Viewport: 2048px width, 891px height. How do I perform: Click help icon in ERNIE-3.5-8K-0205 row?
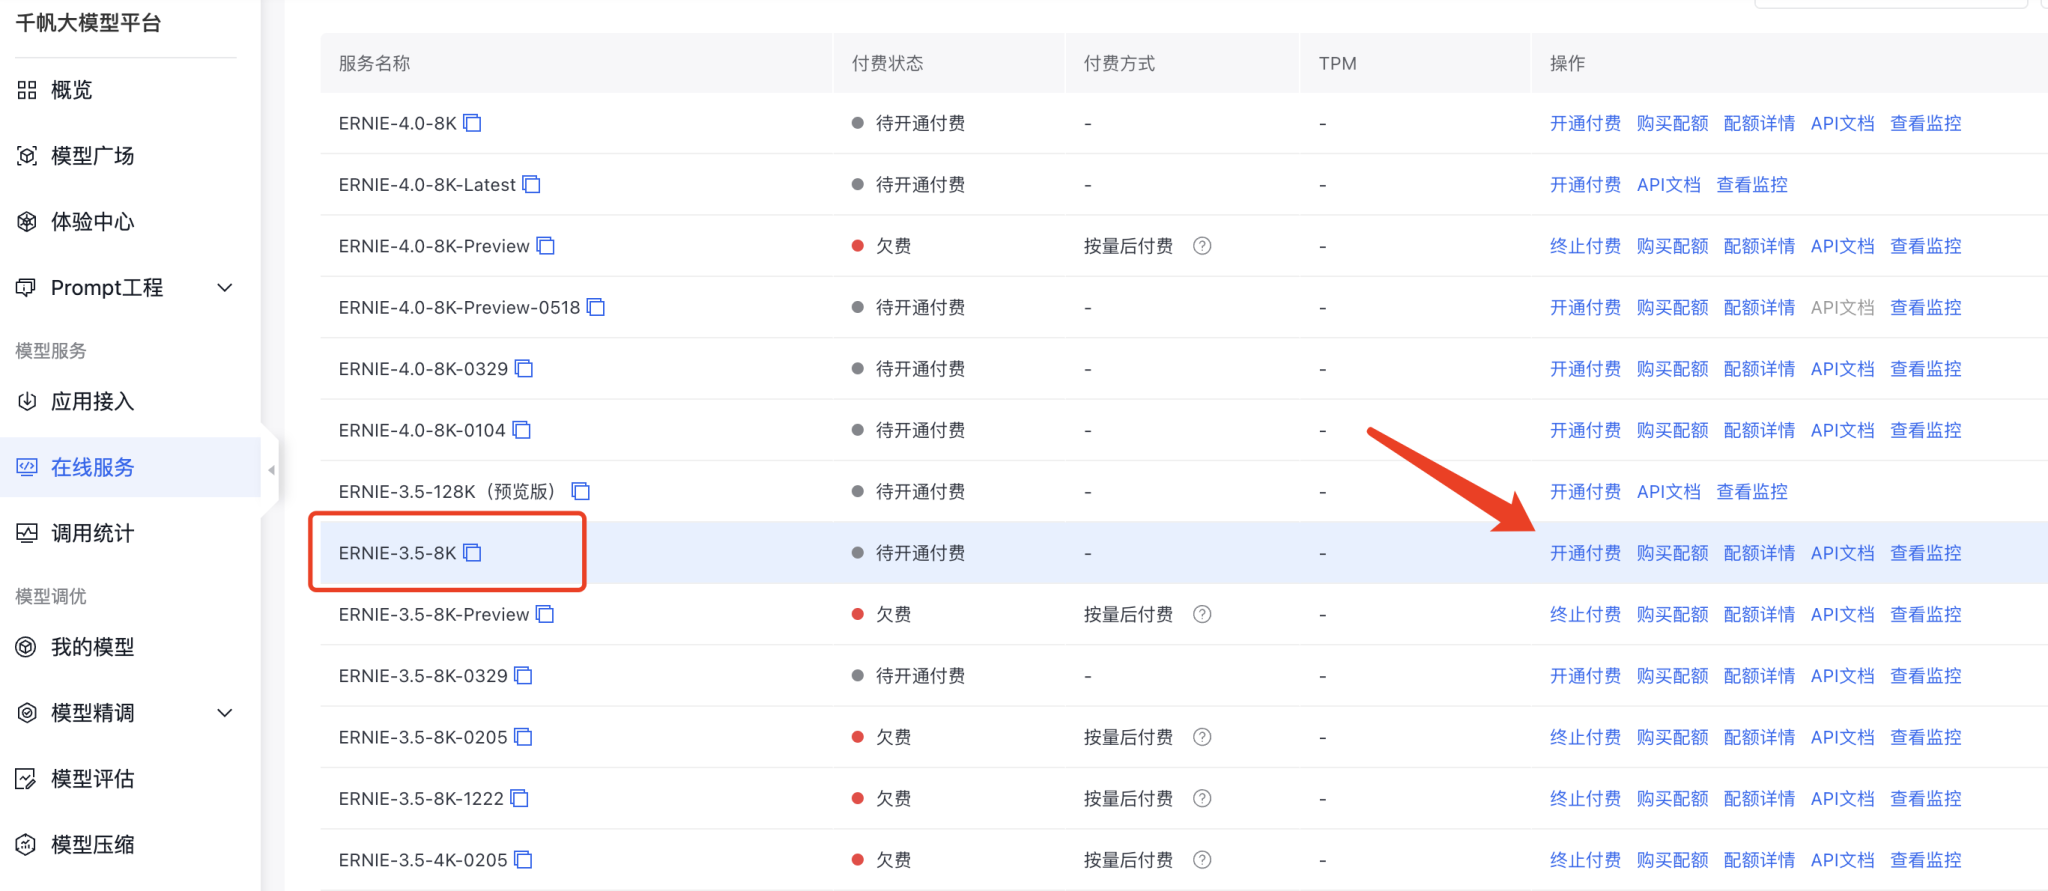pos(1203,737)
